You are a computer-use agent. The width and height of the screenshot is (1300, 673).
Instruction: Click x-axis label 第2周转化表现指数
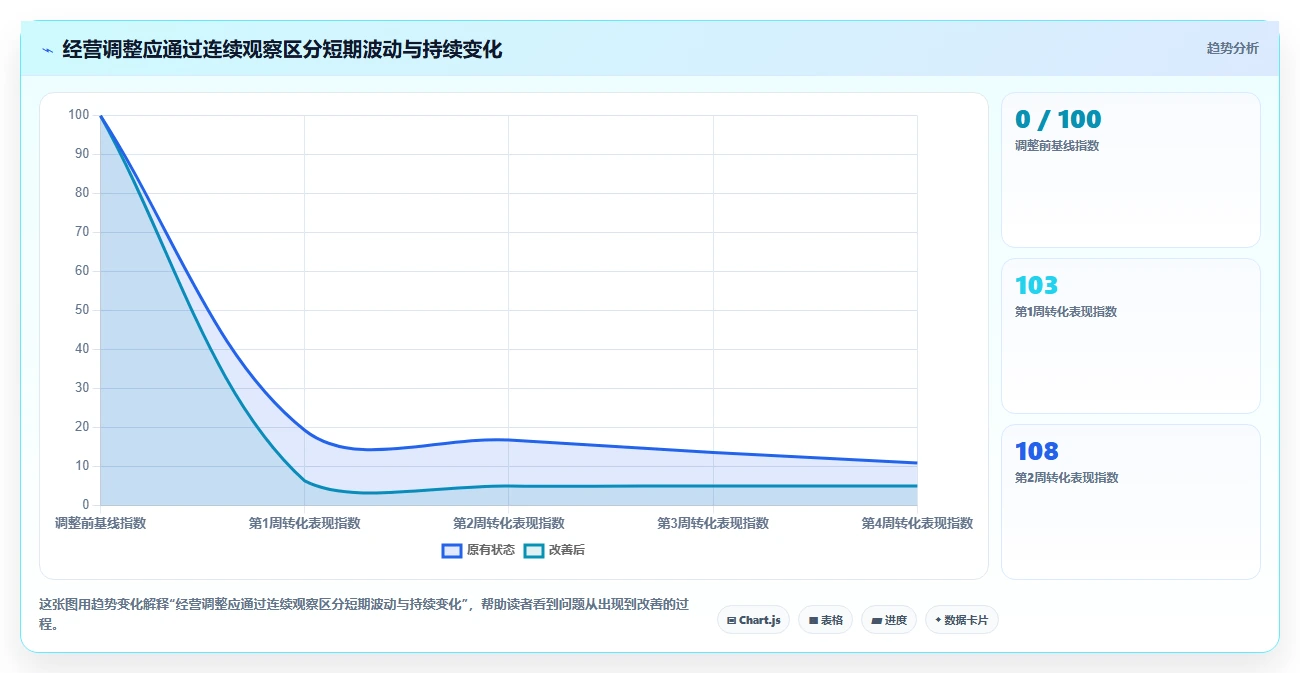click(508, 523)
